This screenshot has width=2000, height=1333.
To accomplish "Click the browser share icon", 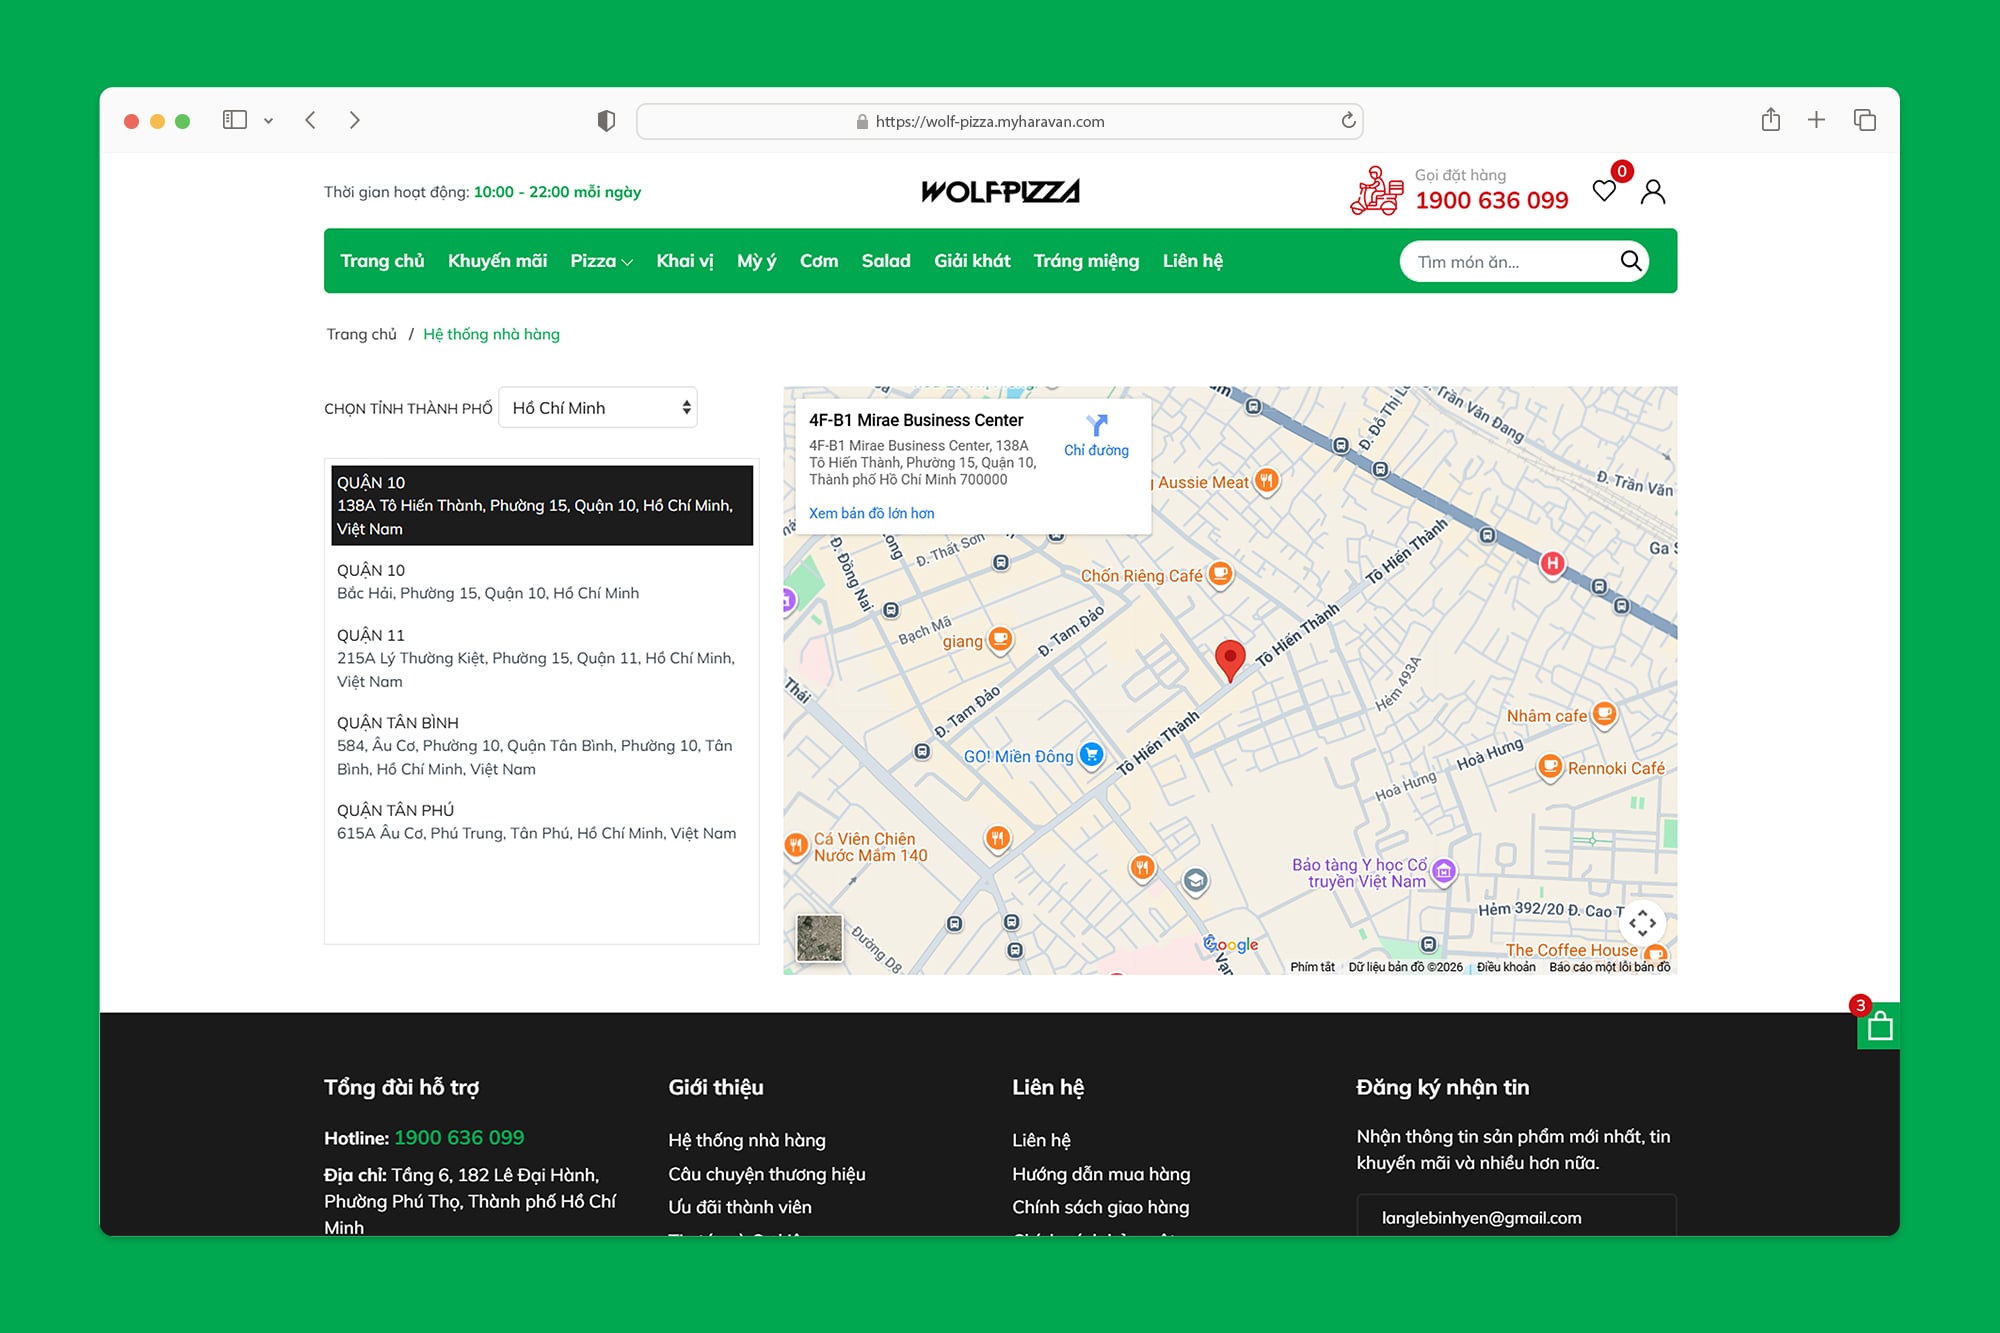I will pyautogui.click(x=1770, y=120).
